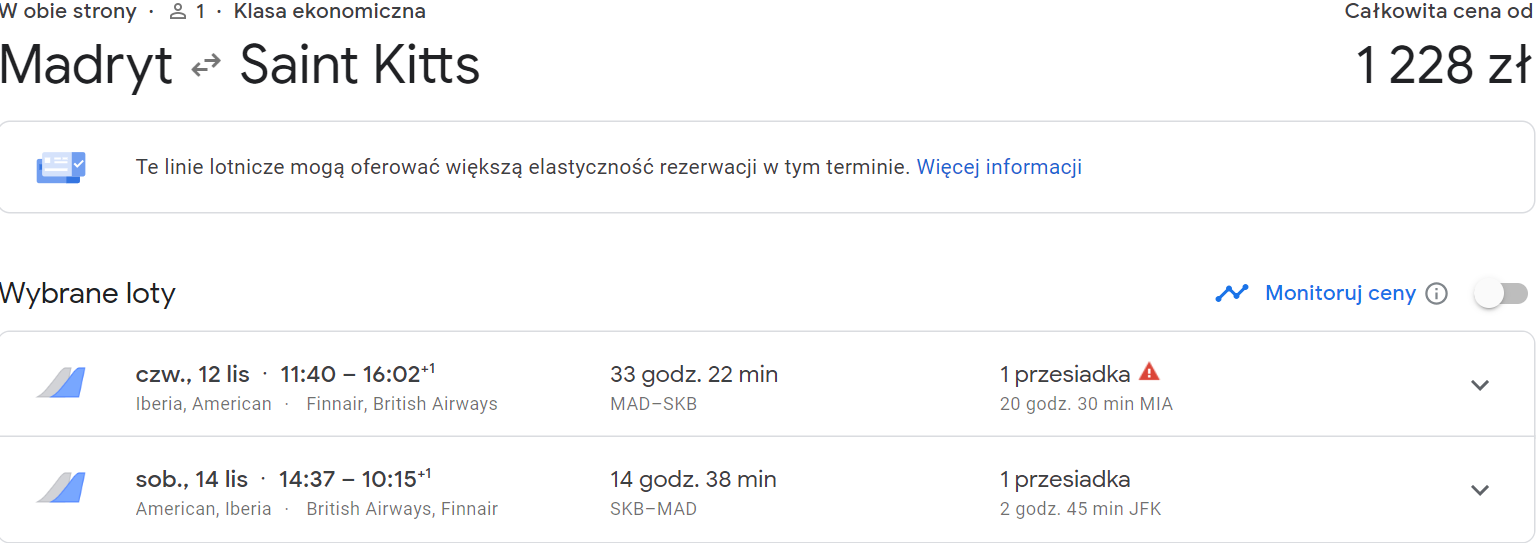Expand the sob., 14 lis flight details
This screenshot has height=543, width=1539.
(x=1480, y=490)
